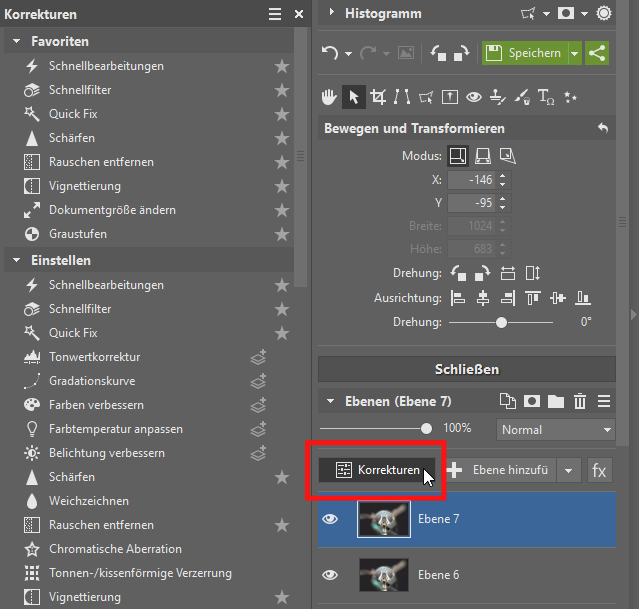Click the text tool icon
The width and height of the screenshot is (639, 609).
pyautogui.click(x=546, y=97)
